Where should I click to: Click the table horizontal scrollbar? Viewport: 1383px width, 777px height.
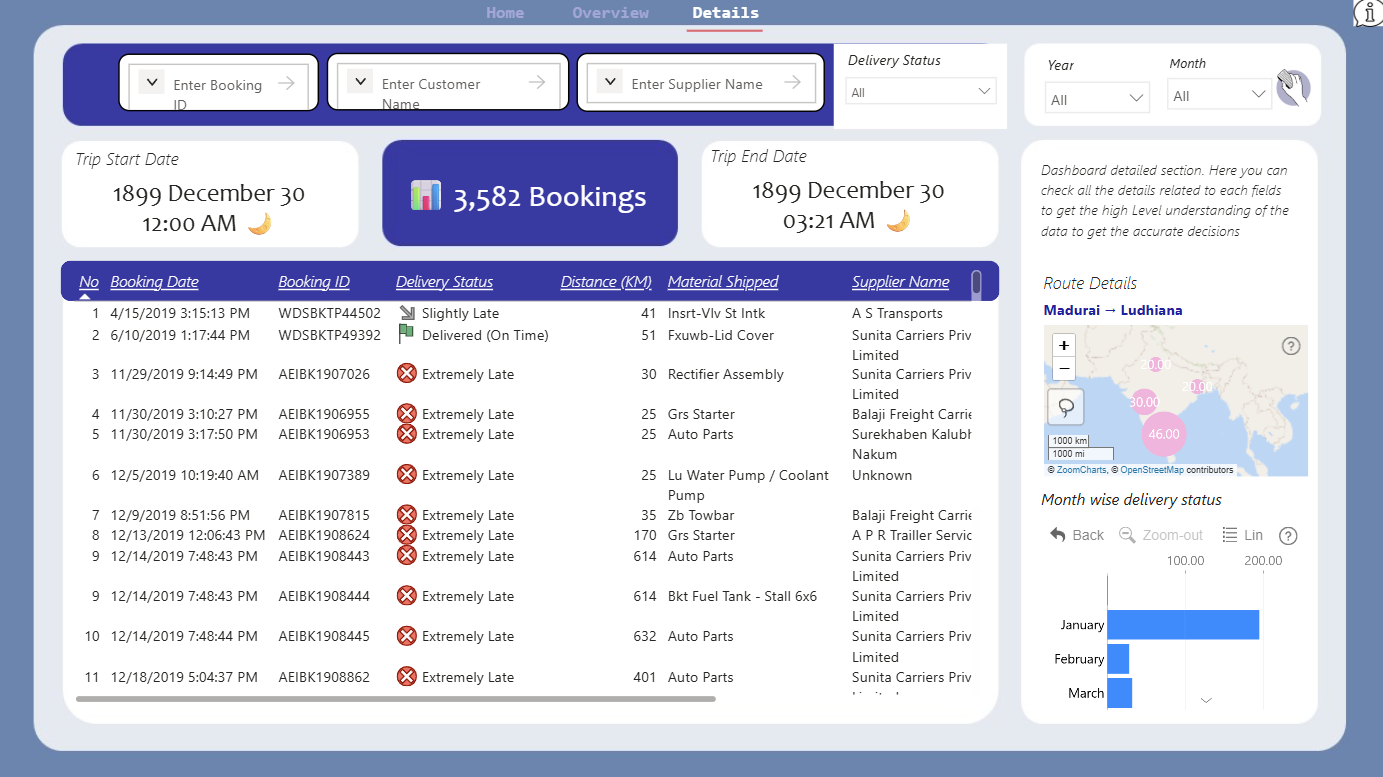396,699
